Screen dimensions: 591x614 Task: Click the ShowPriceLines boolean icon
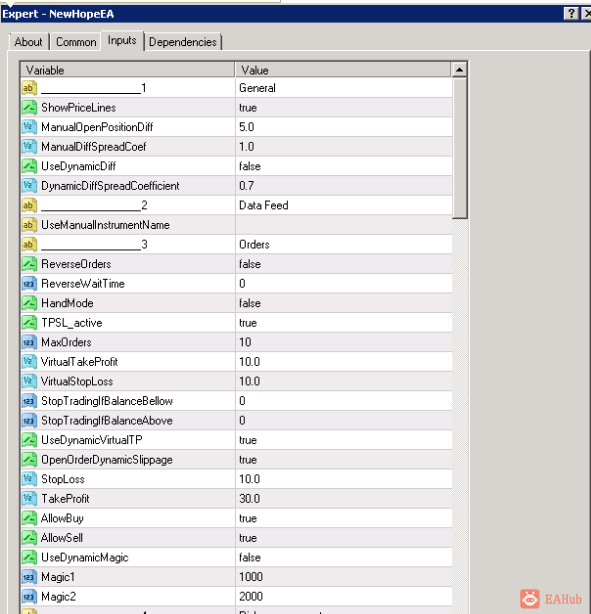(x=29, y=107)
